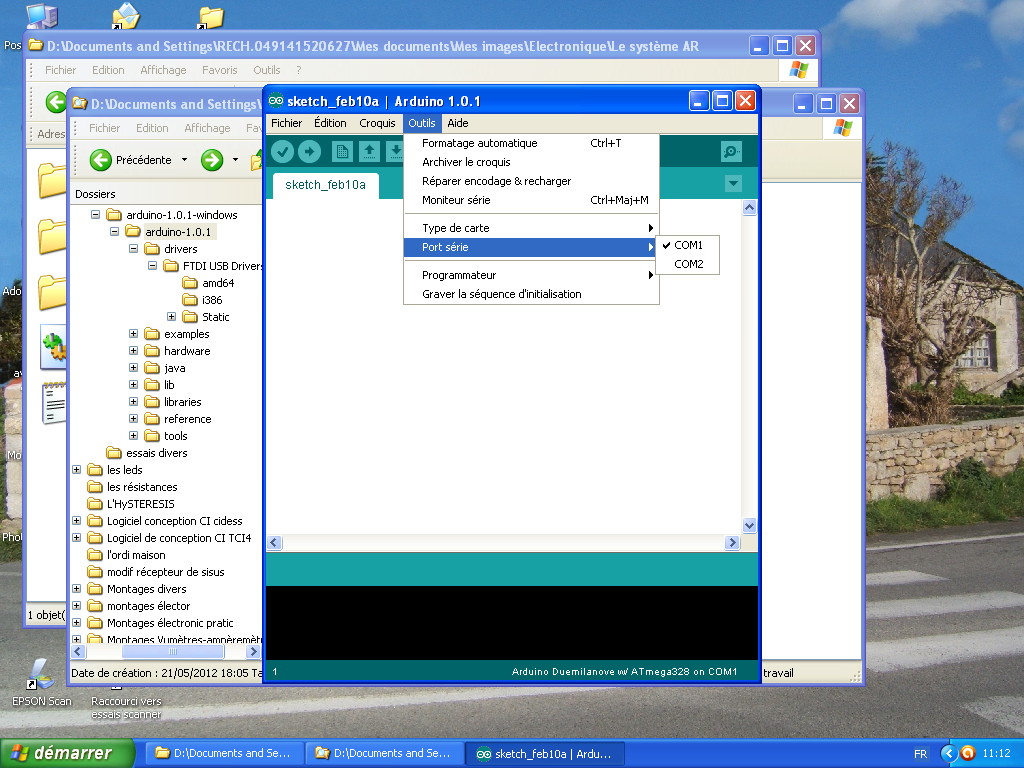Click the green forward arrow in Explorer
This screenshot has width=1024, height=768.
(212, 160)
